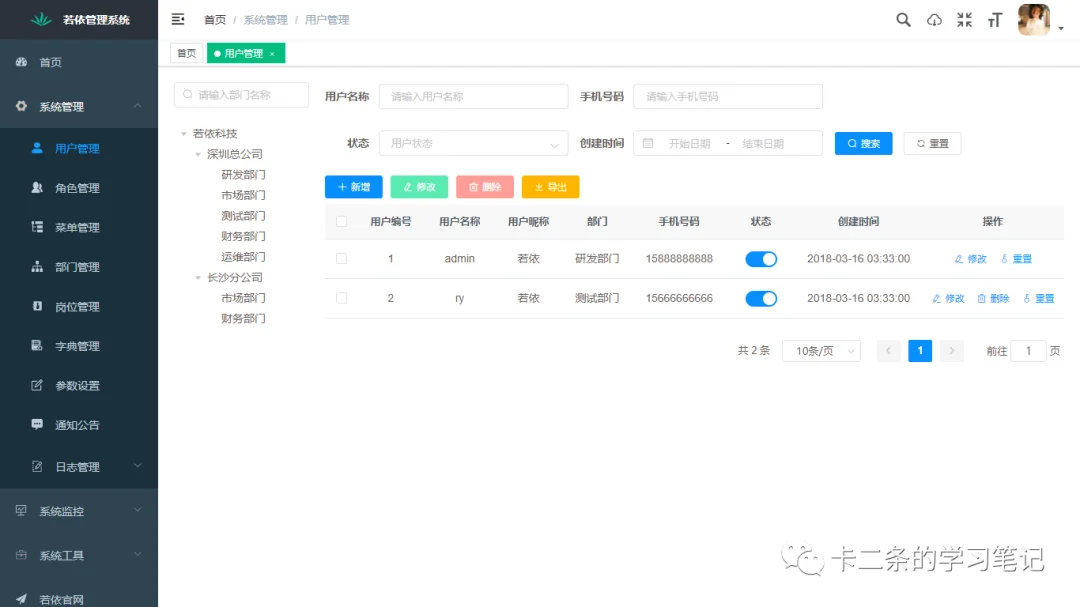Collapse the 长沙分公司 tree node
The width and height of the screenshot is (1080, 607).
point(198,278)
